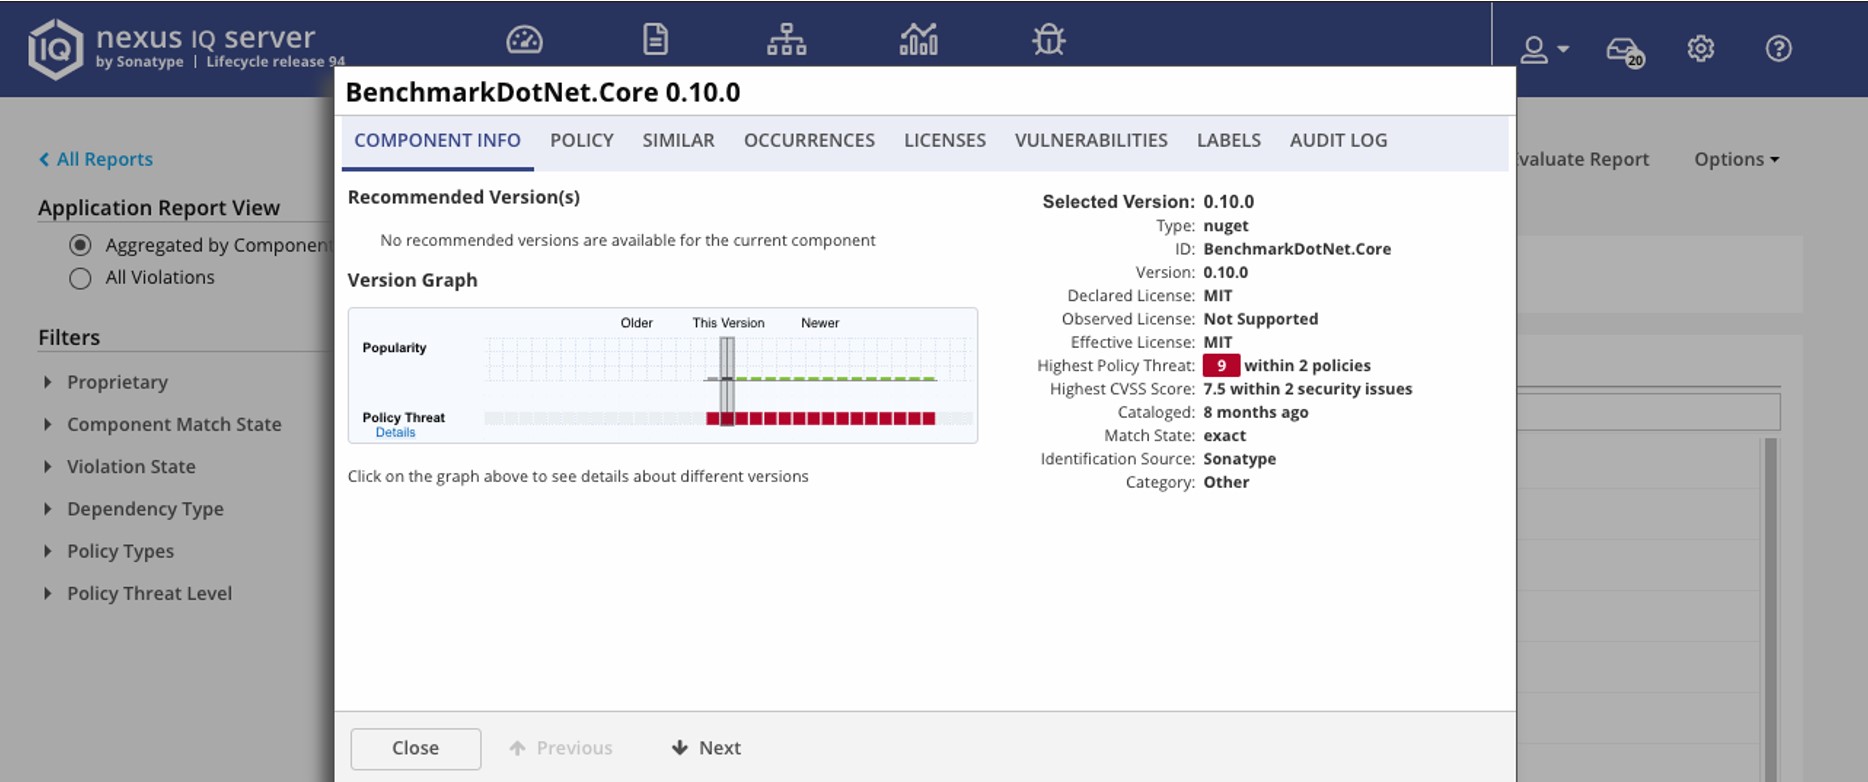Click the 'nuget' type value
Viewport: 1868px width, 782px height.
click(x=1225, y=226)
